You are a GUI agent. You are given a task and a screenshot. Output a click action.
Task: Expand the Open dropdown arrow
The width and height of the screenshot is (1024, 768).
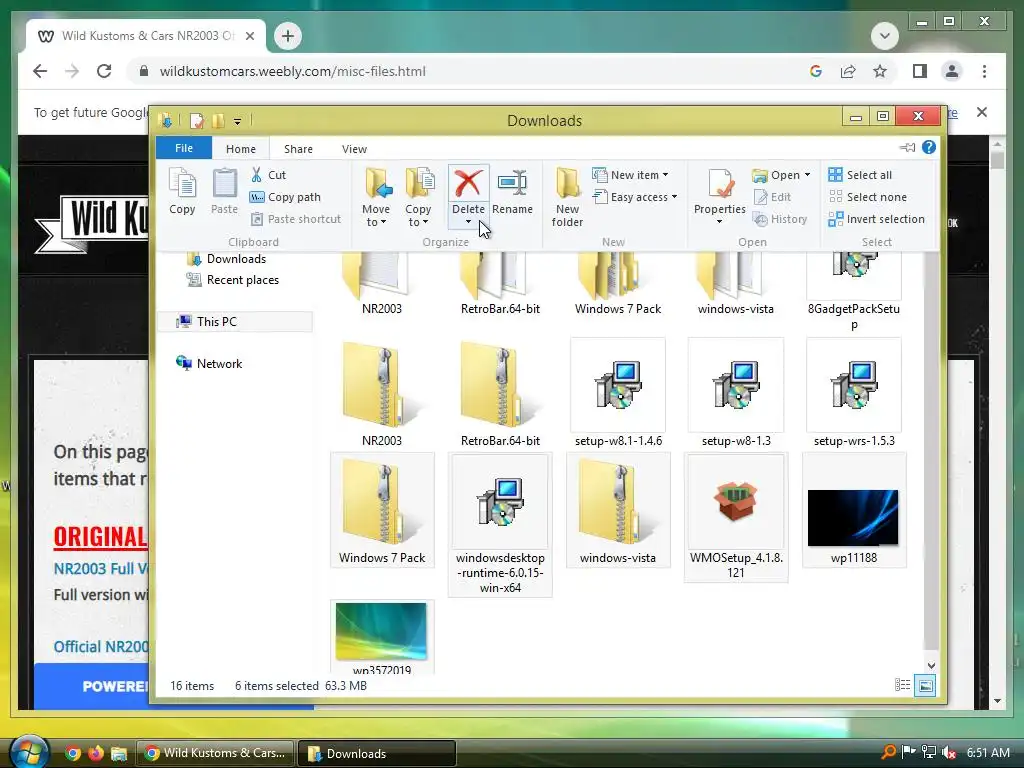pyautogui.click(x=807, y=175)
